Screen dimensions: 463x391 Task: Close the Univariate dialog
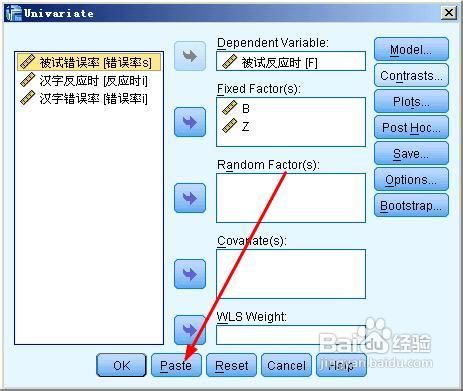click(449, 13)
